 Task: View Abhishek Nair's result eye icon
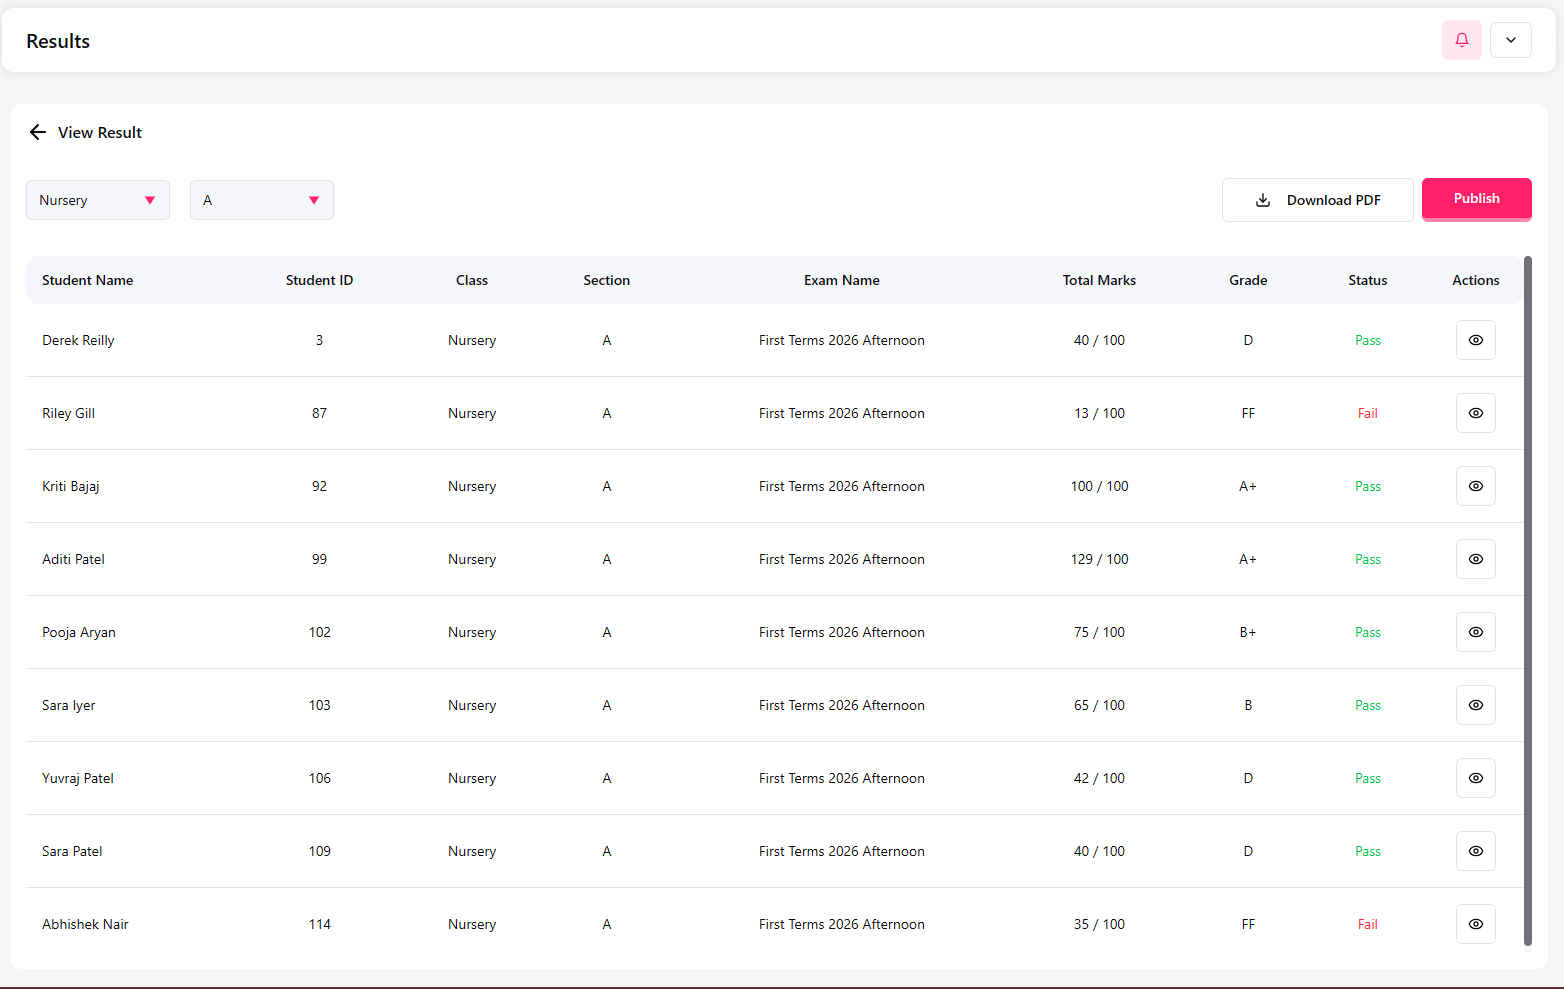click(1475, 924)
